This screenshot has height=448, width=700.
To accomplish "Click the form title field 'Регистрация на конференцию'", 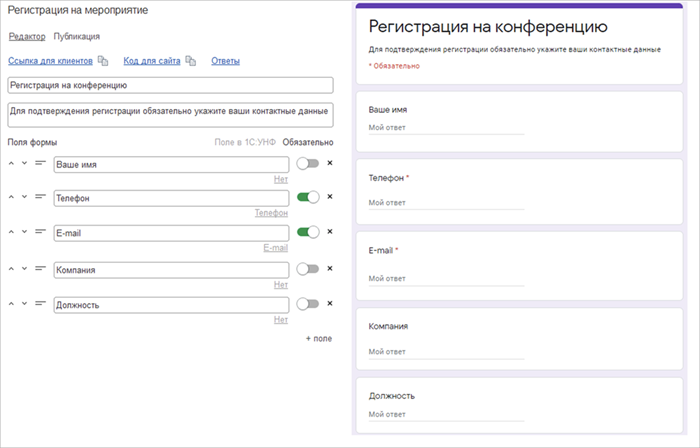I will point(170,86).
